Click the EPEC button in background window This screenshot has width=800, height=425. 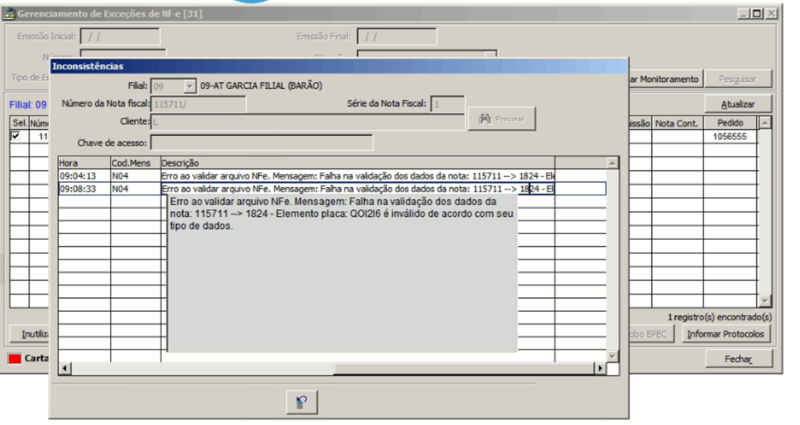coord(652,334)
